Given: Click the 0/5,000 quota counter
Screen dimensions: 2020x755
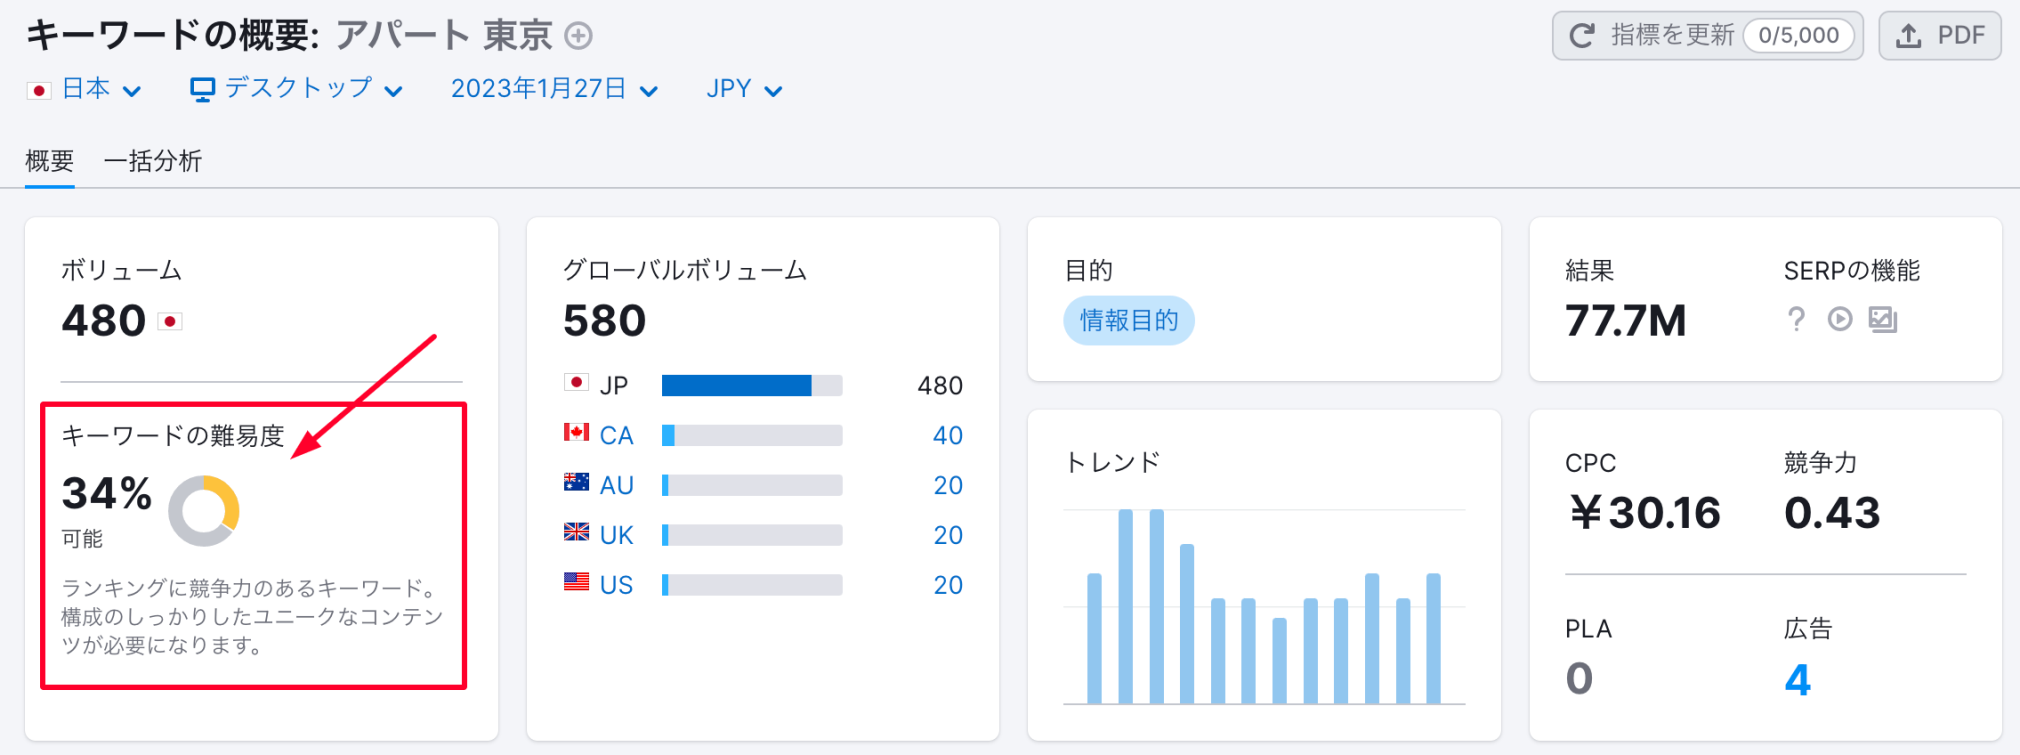Looking at the screenshot, I should [x=1799, y=36].
